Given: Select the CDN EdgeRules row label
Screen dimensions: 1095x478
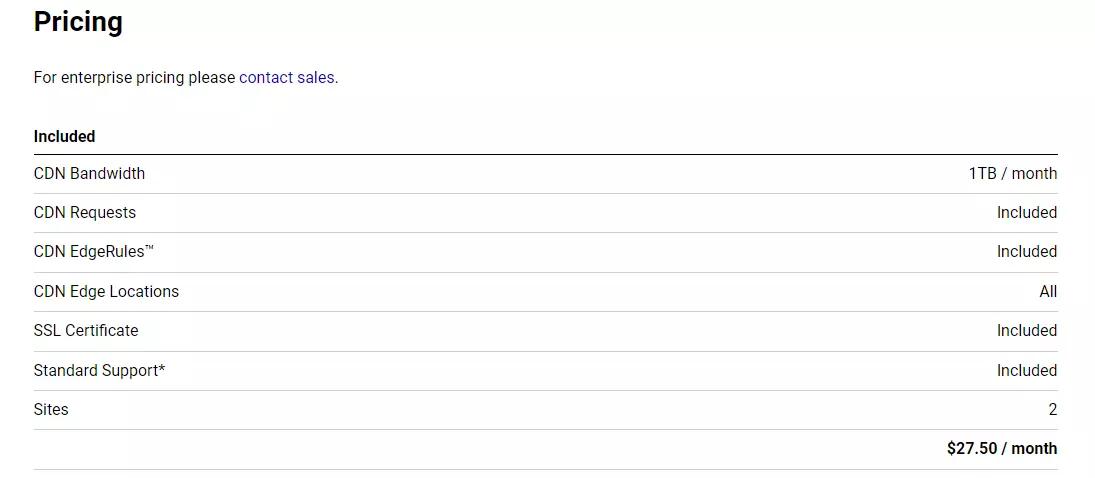Looking at the screenshot, I should pyautogui.click(x=94, y=252).
